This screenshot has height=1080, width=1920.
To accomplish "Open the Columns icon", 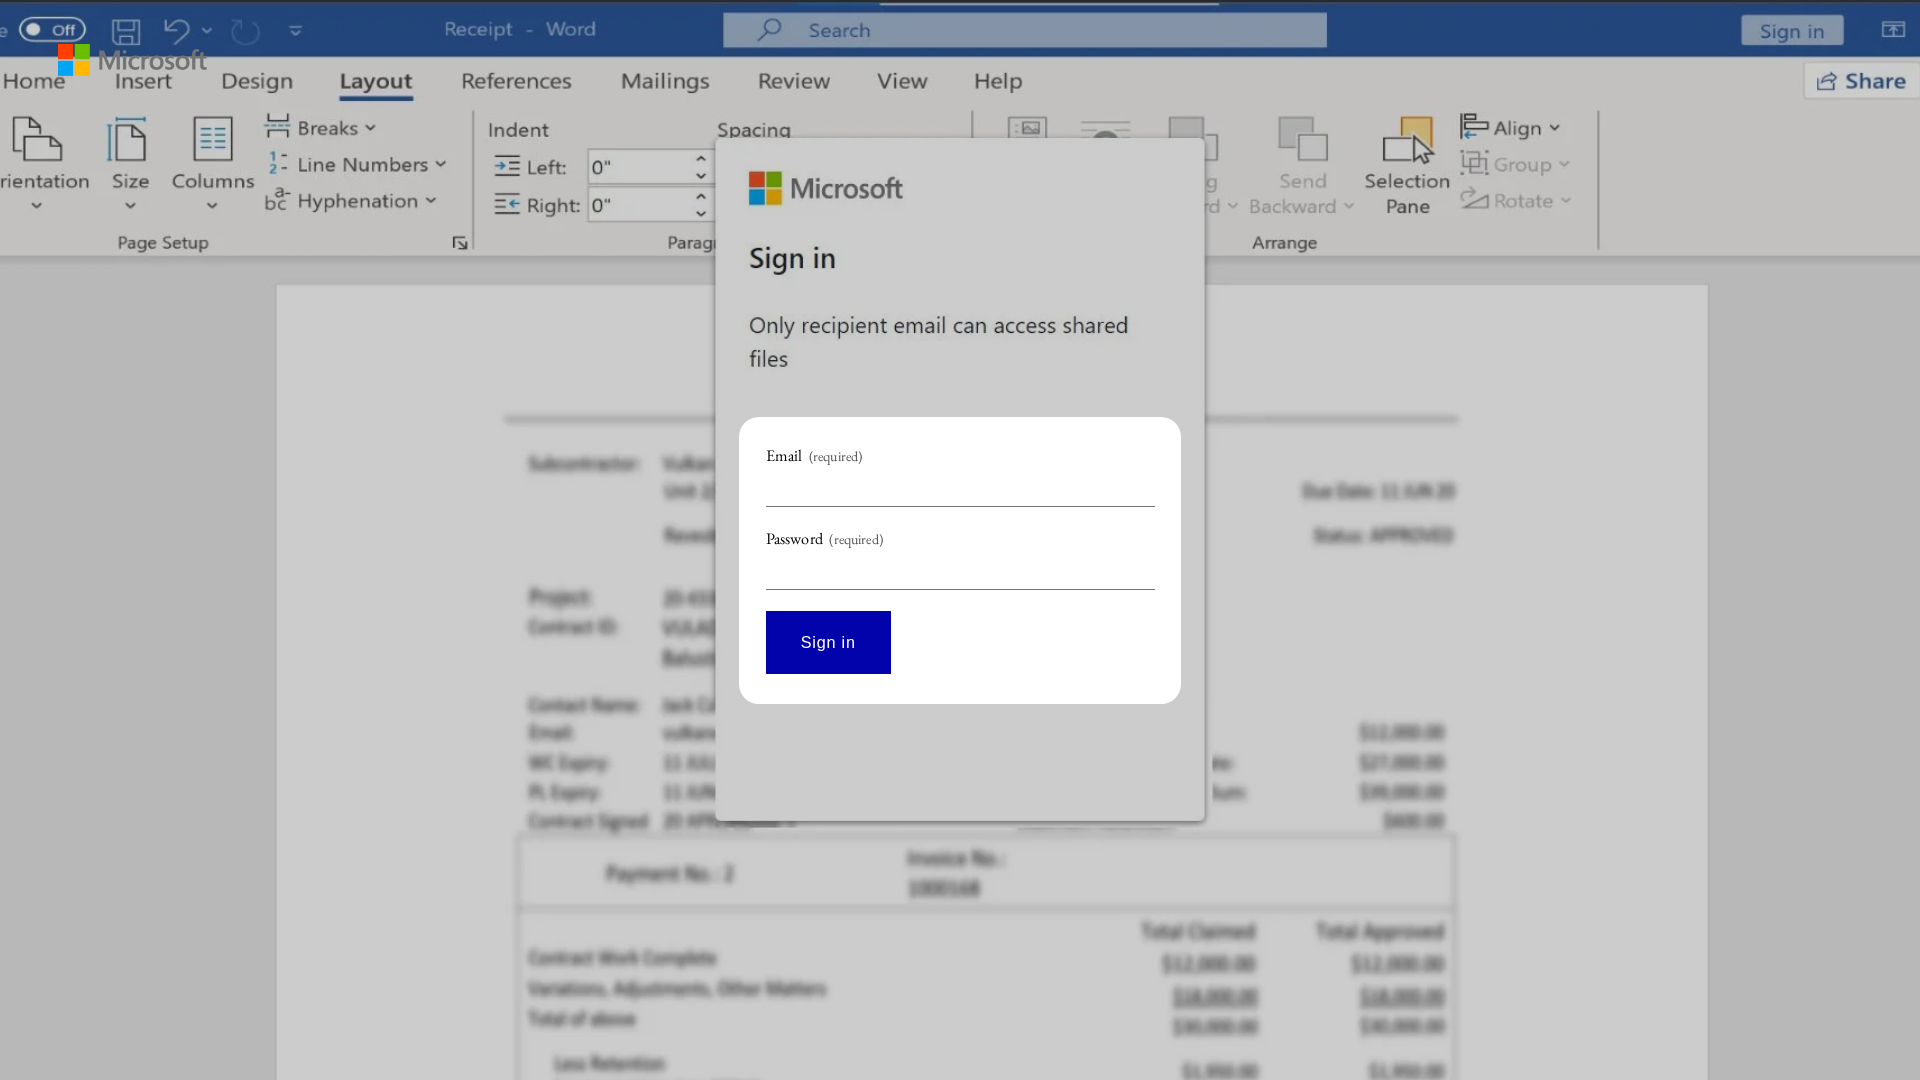I will (213, 139).
